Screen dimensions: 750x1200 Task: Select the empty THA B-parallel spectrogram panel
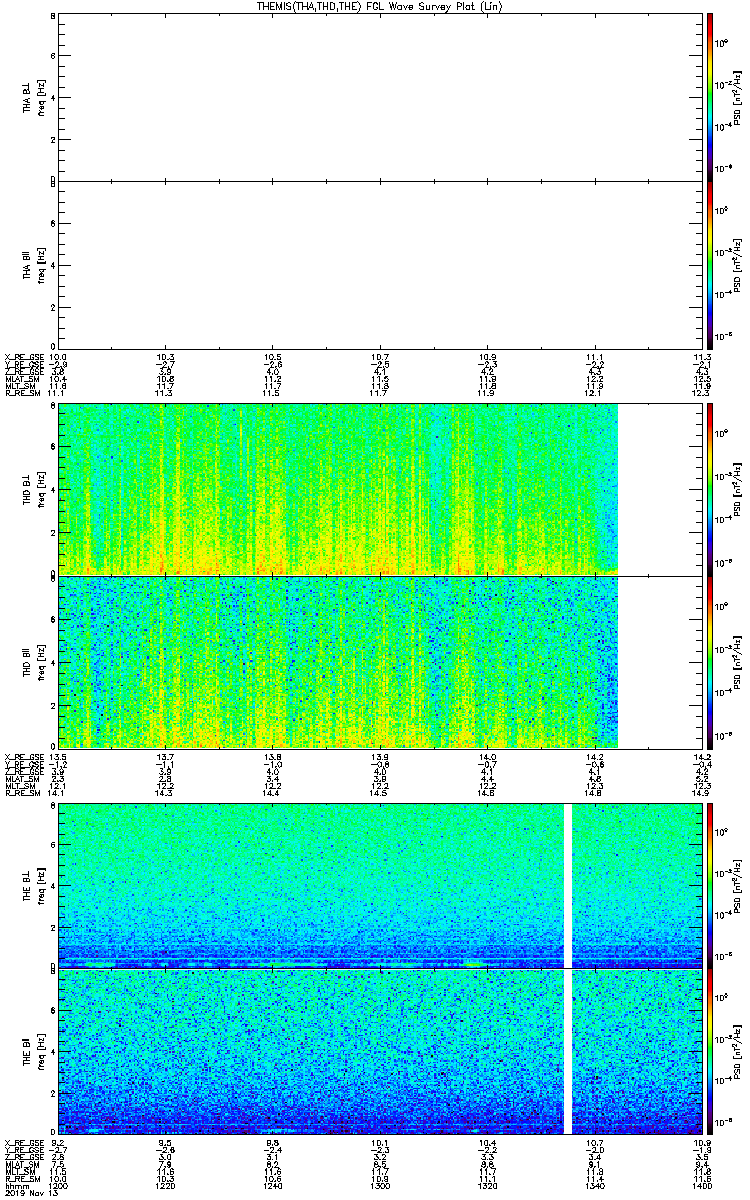379,264
